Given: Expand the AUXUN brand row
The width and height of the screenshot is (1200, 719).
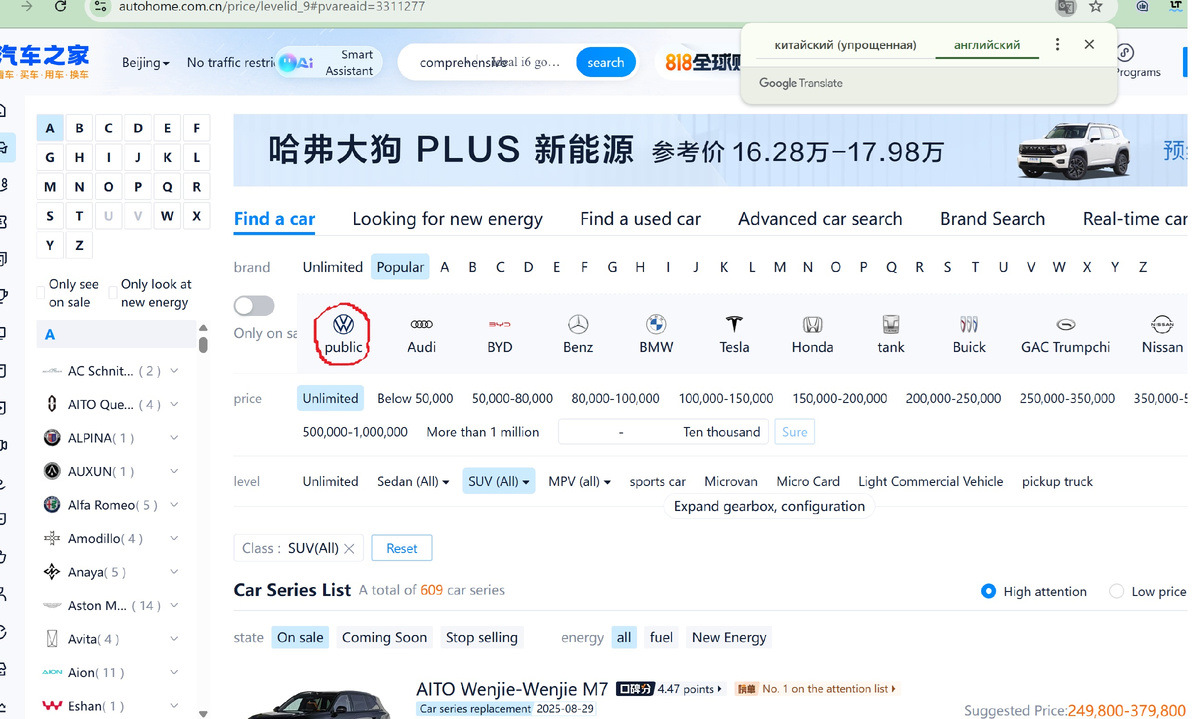Looking at the screenshot, I should tap(175, 471).
